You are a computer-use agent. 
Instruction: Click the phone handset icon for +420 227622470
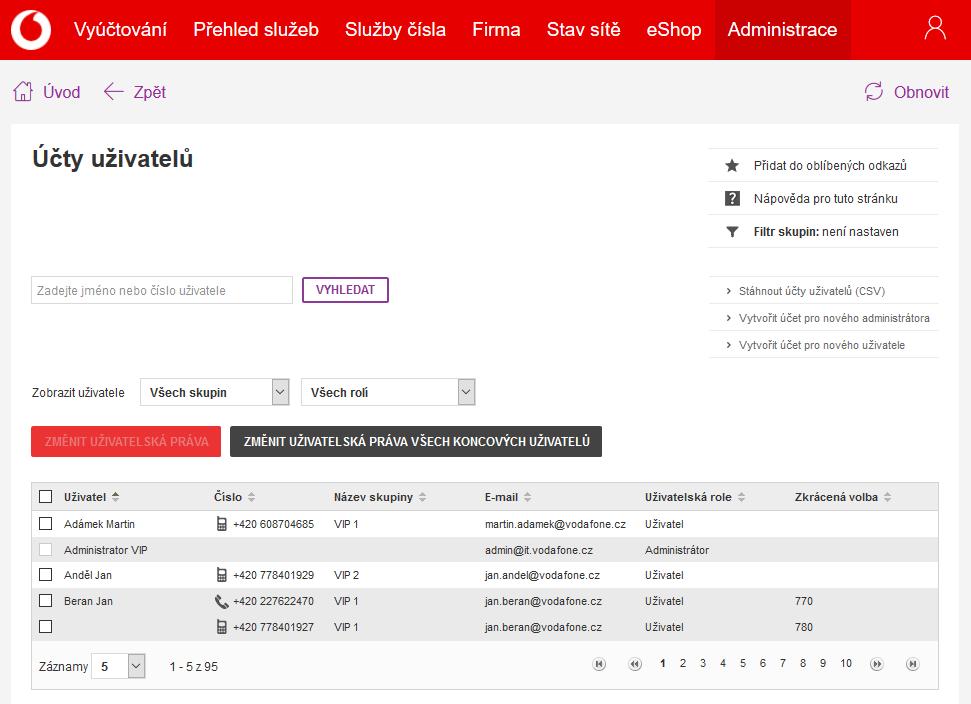point(222,601)
